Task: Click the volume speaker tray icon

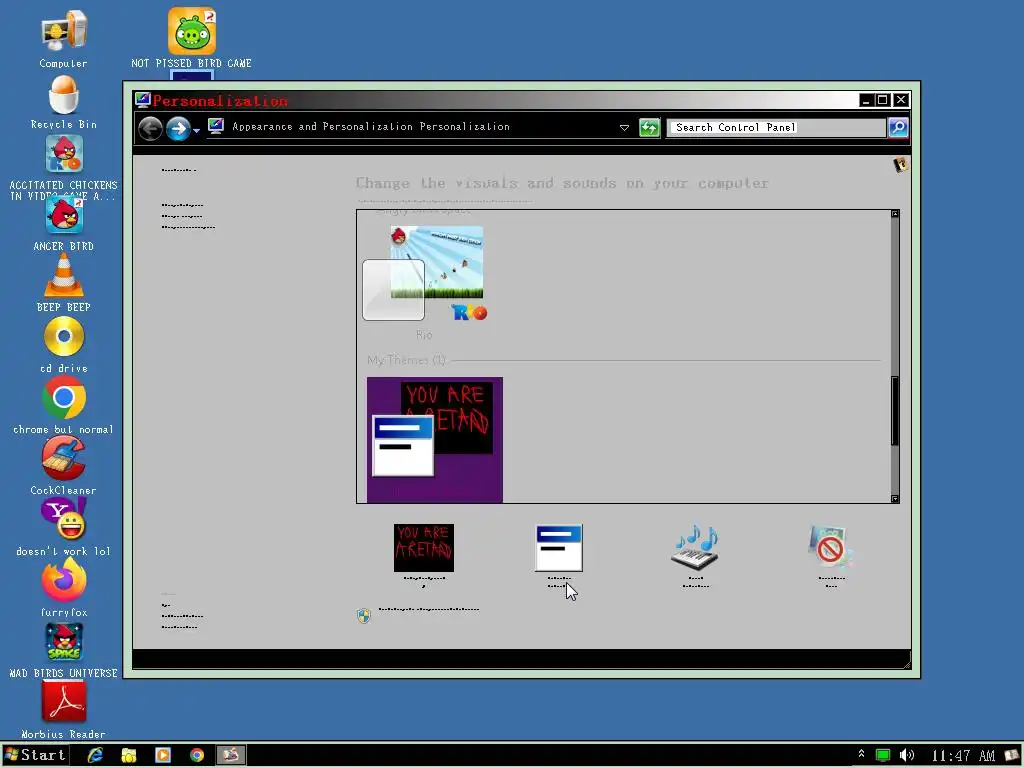Action: (906, 755)
